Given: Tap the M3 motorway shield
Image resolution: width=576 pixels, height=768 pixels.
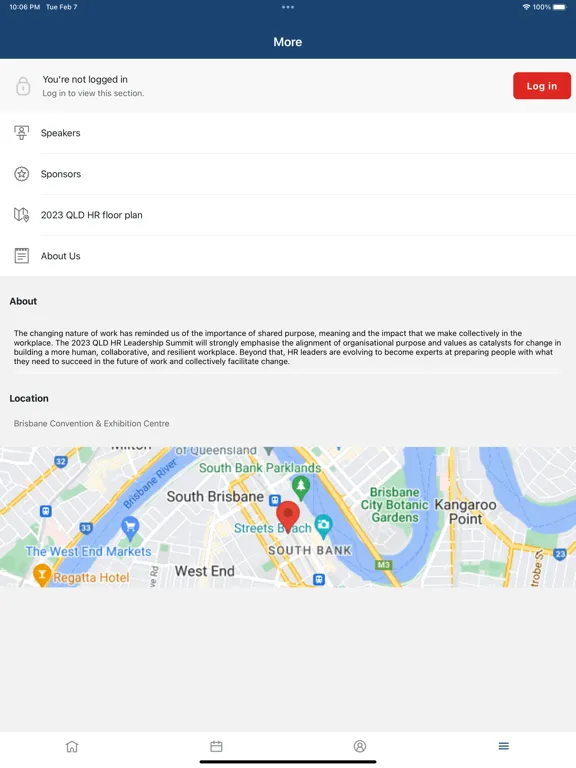Looking at the screenshot, I should click(383, 565).
